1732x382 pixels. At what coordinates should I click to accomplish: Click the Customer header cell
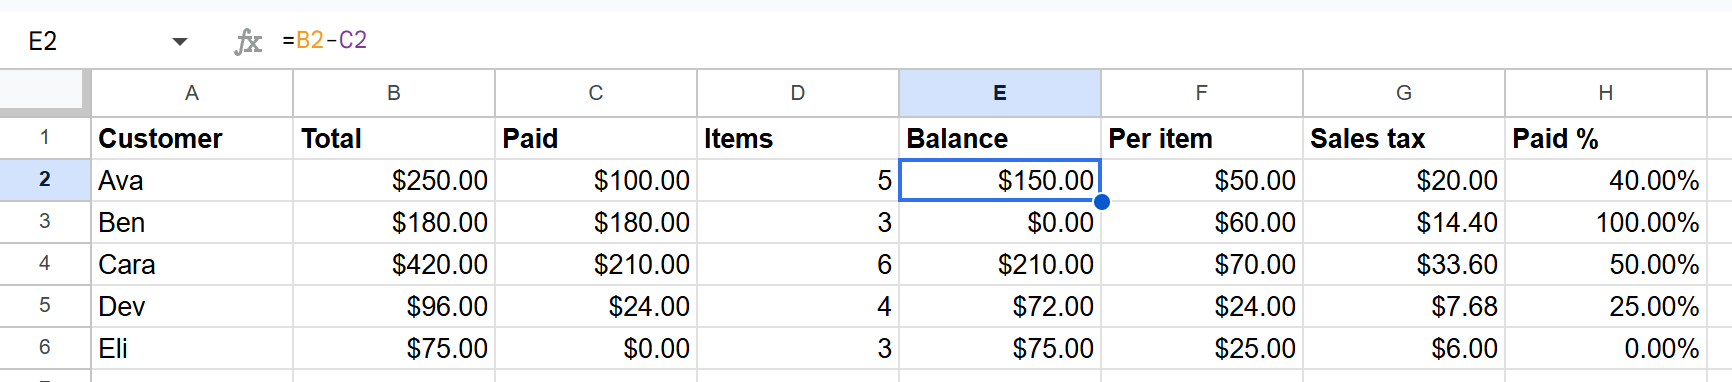(x=192, y=138)
